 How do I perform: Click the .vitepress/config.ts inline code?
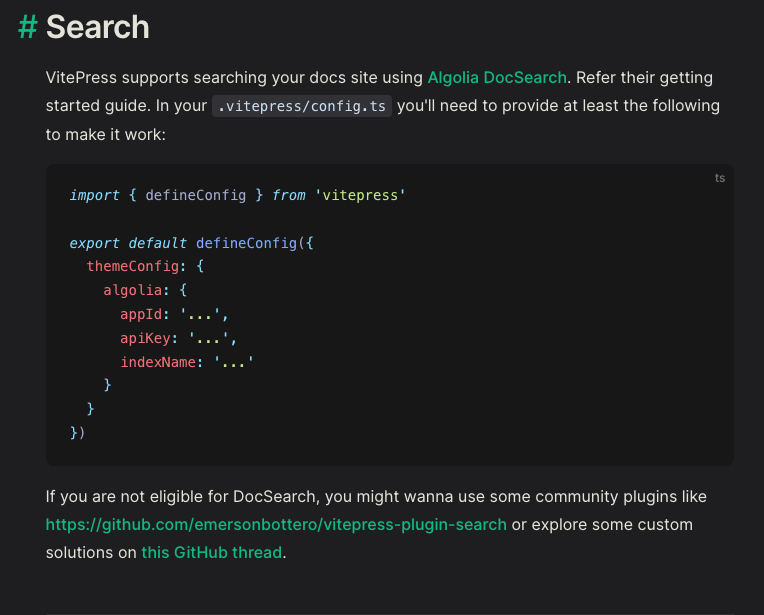[x=302, y=106]
